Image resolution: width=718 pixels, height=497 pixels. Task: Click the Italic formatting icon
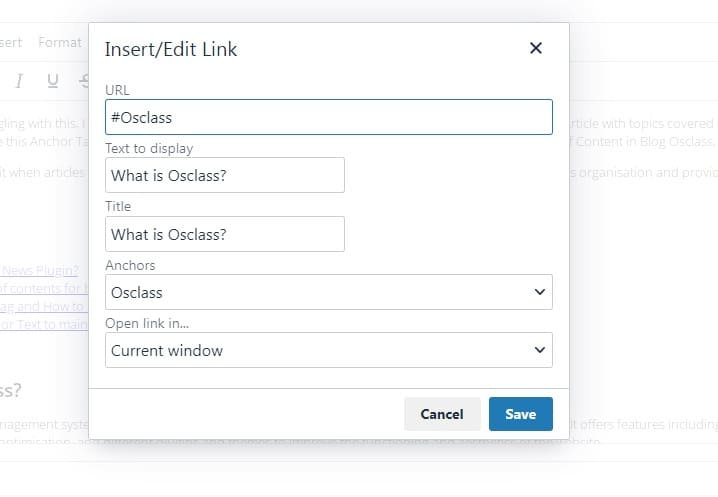click(x=20, y=81)
